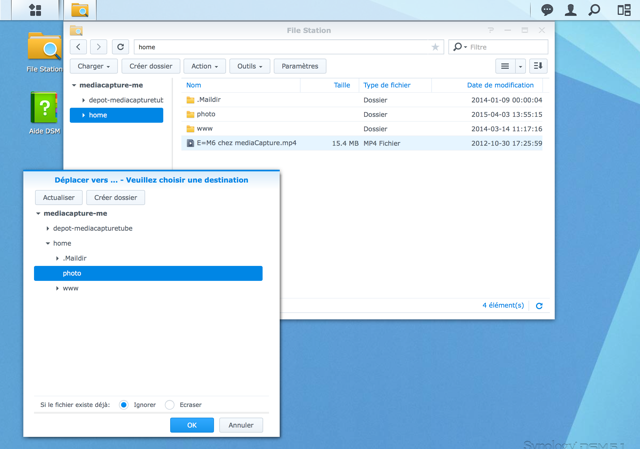The height and width of the screenshot is (449, 640).
Task: Refresh the current folder in toolbar
Action: (120, 47)
